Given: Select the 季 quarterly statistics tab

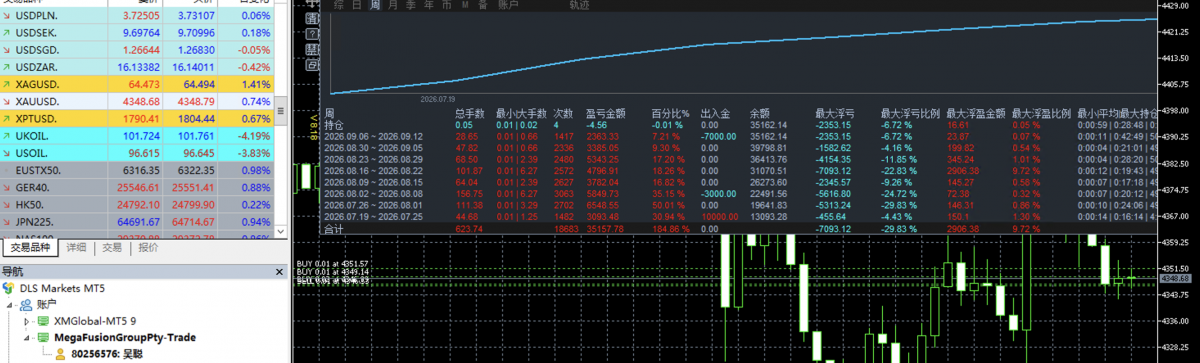Looking at the screenshot, I should pos(411,5).
